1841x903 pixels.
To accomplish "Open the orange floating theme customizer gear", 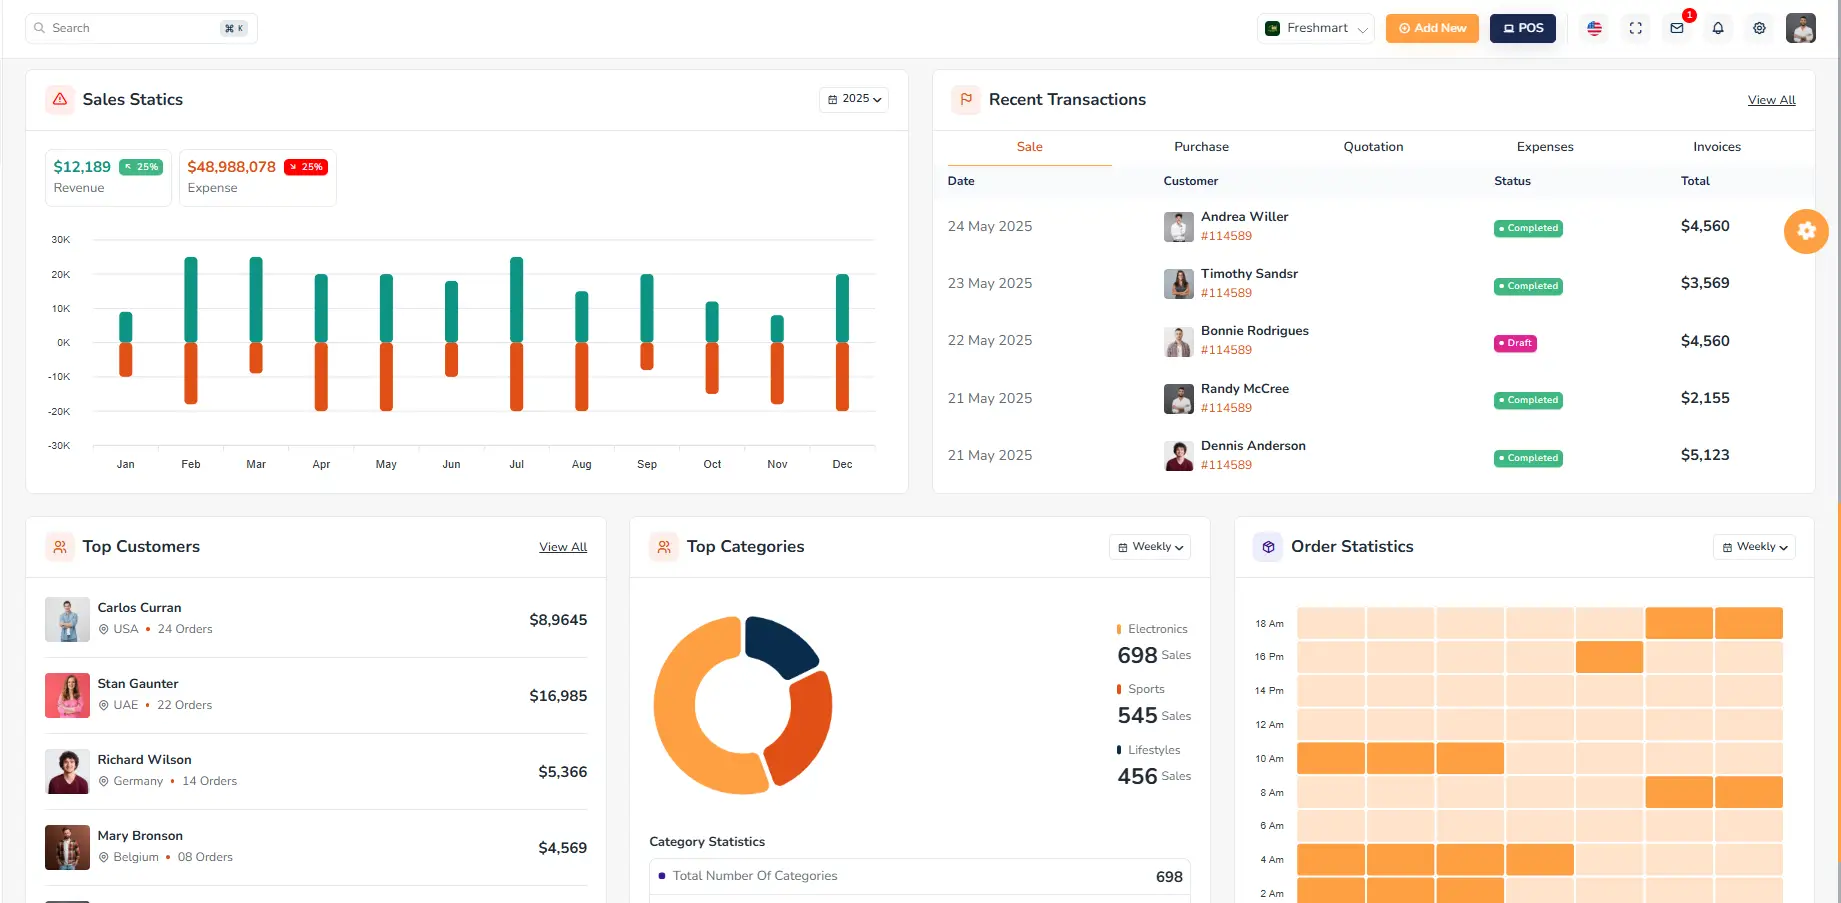I will point(1806,231).
